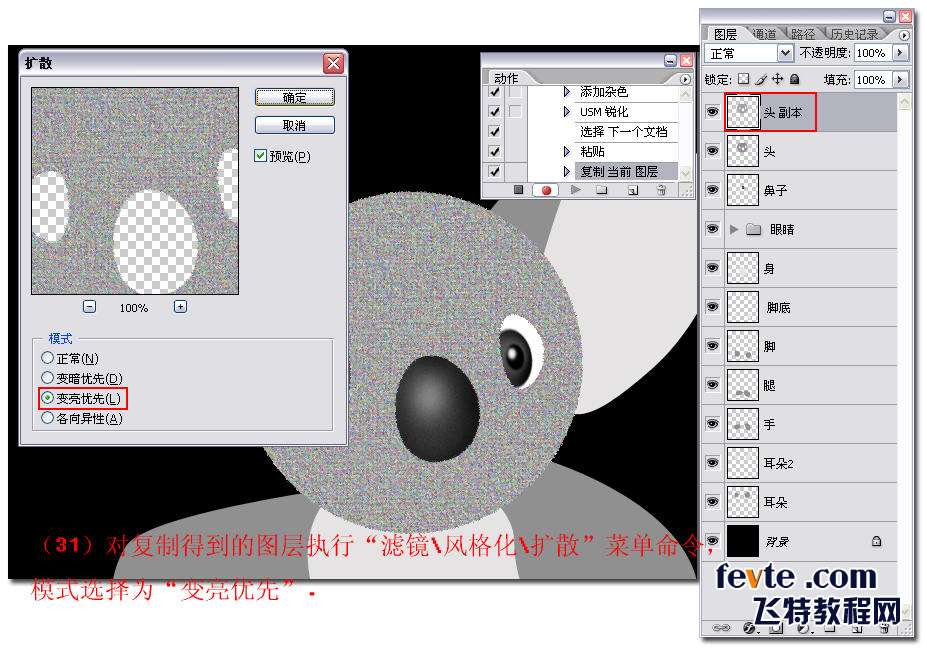Click the lock position move icon
Image resolution: width=927 pixels, height=649 pixels.
pyautogui.click(x=777, y=79)
